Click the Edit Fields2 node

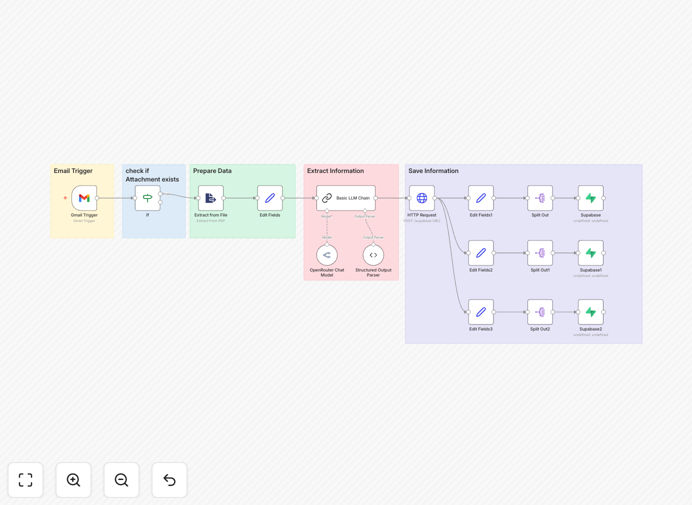point(481,253)
